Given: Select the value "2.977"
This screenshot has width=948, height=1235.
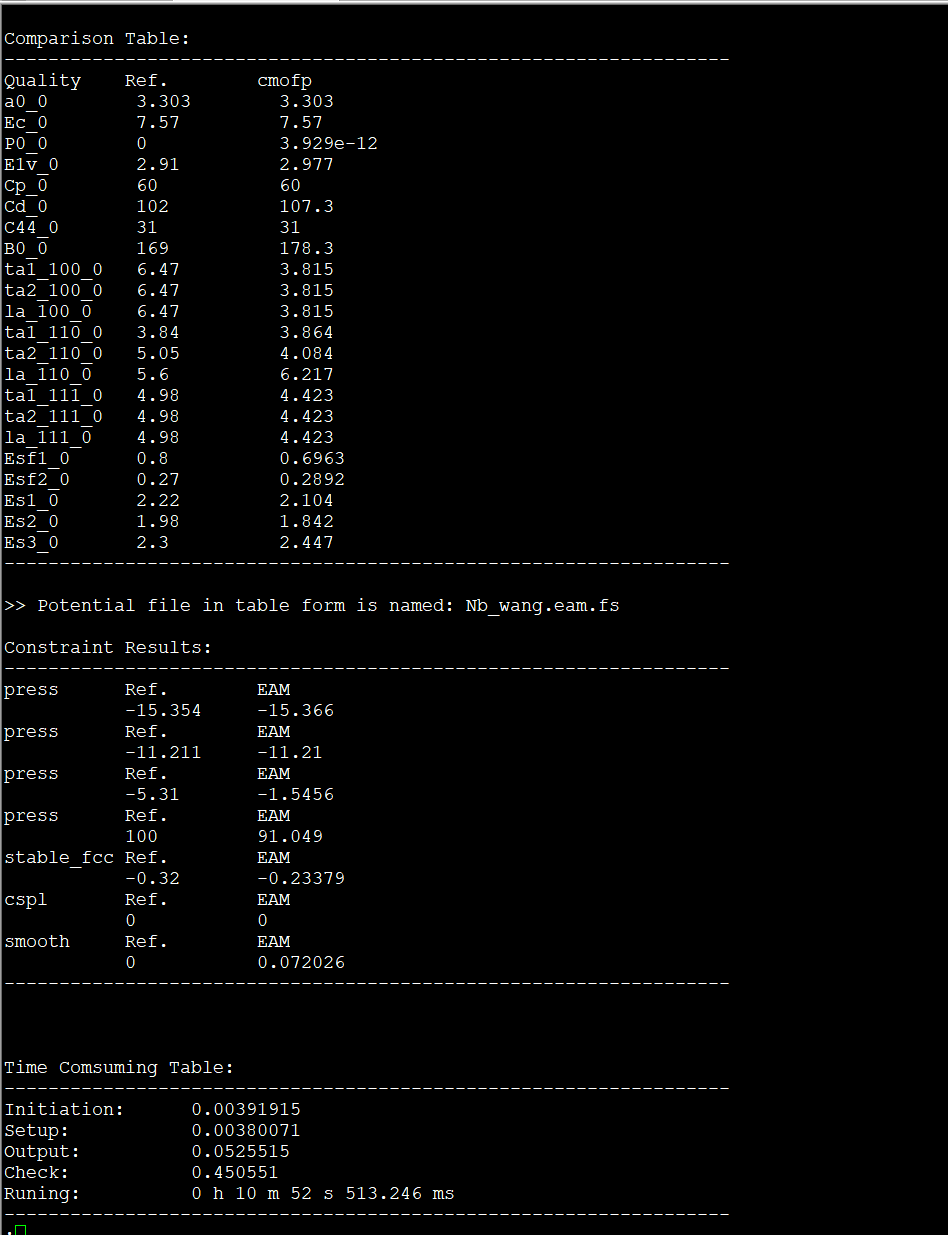Looking at the screenshot, I should pyautogui.click(x=307, y=165).
